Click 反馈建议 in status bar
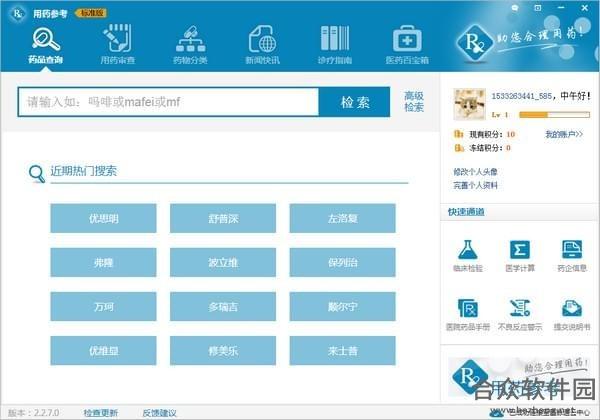Screen dimensions: 600x420 tap(159, 413)
